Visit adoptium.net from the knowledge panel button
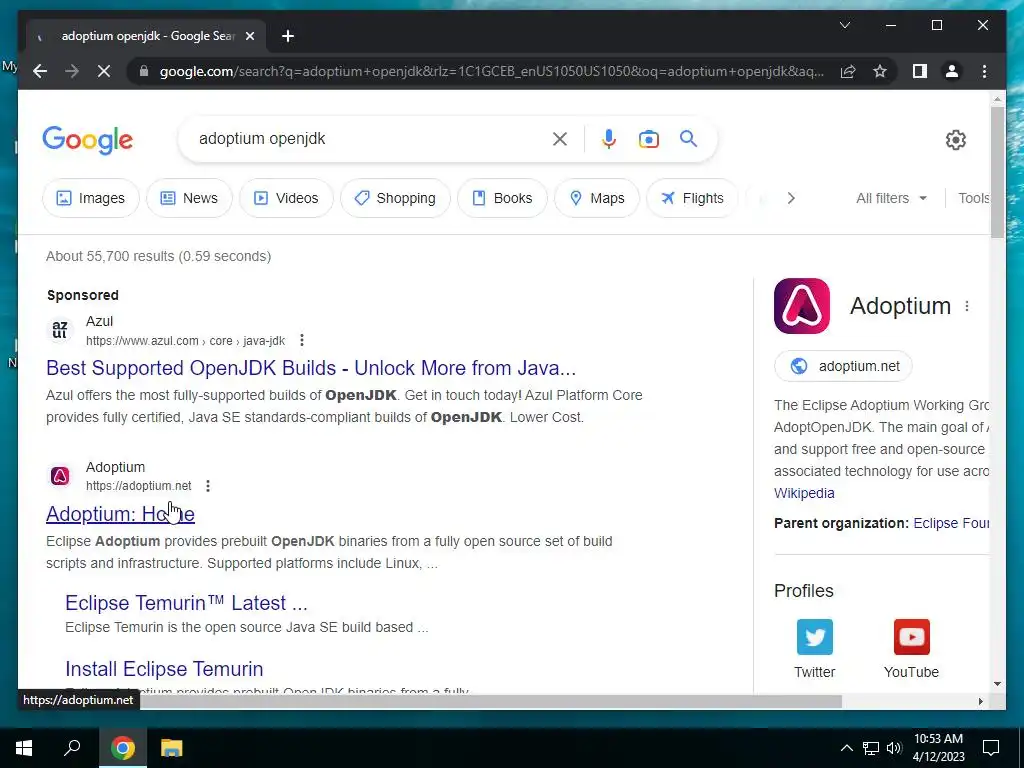The width and height of the screenshot is (1024, 768). tap(843, 366)
